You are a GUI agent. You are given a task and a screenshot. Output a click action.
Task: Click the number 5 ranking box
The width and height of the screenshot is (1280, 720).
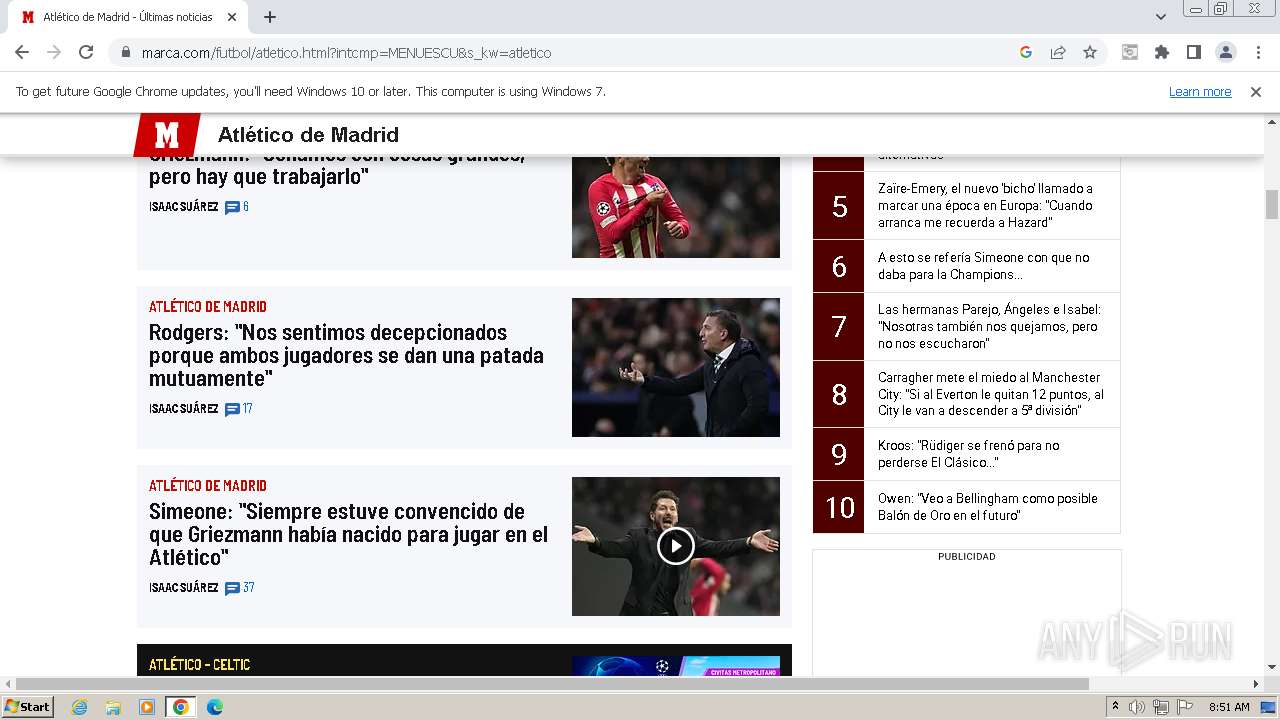click(x=839, y=206)
